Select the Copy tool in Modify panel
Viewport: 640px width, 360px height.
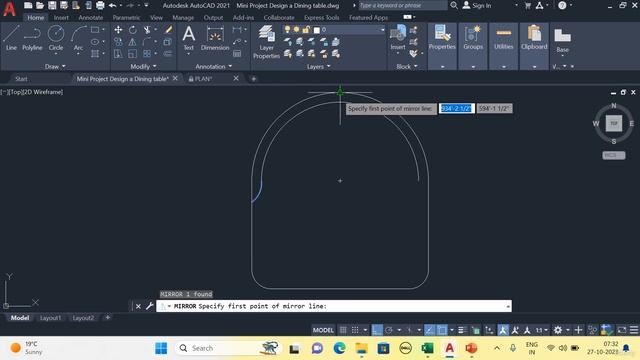(x=118, y=42)
